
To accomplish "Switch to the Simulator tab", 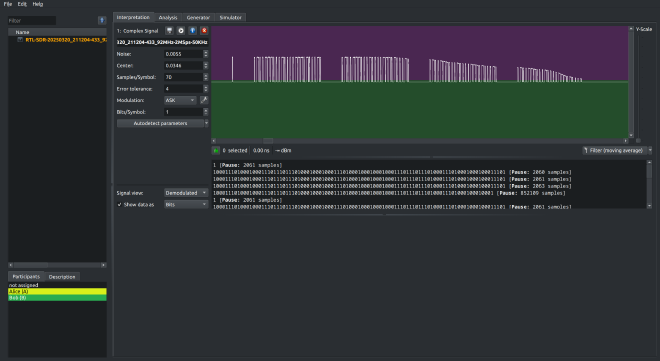I will point(231,18).
